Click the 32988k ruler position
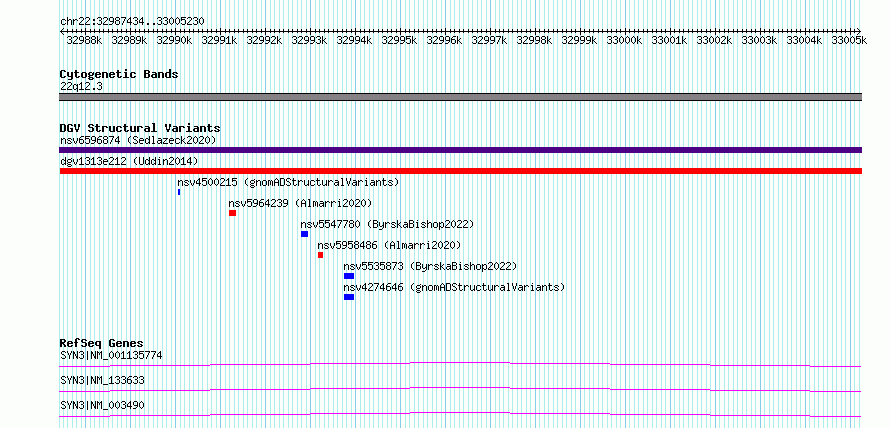This screenshot has width=890, height=428. click(84, 40)
